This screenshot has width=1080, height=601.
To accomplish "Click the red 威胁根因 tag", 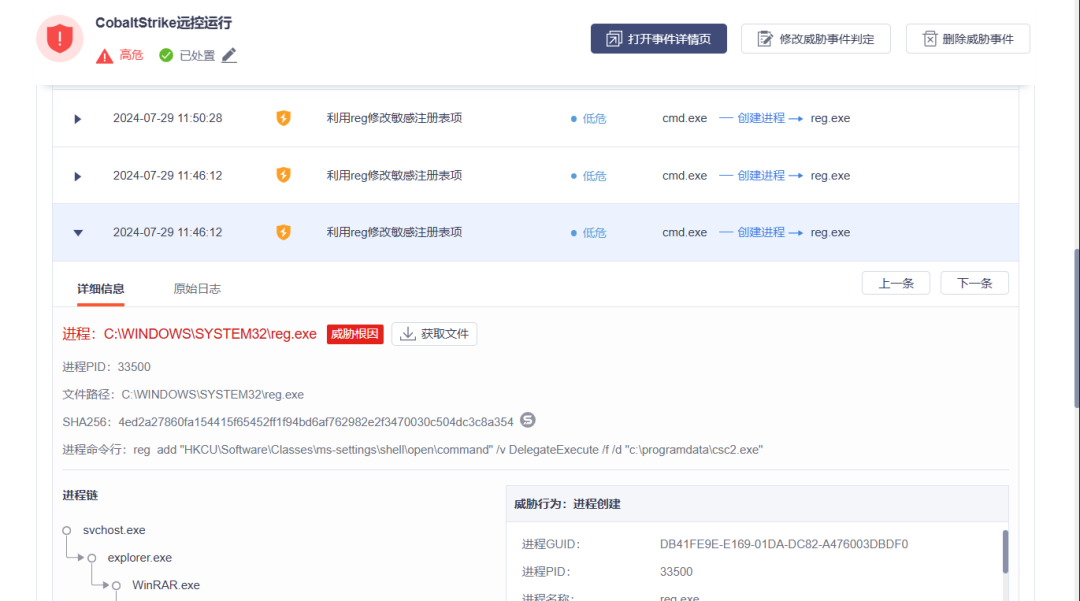I will point(355,334).
